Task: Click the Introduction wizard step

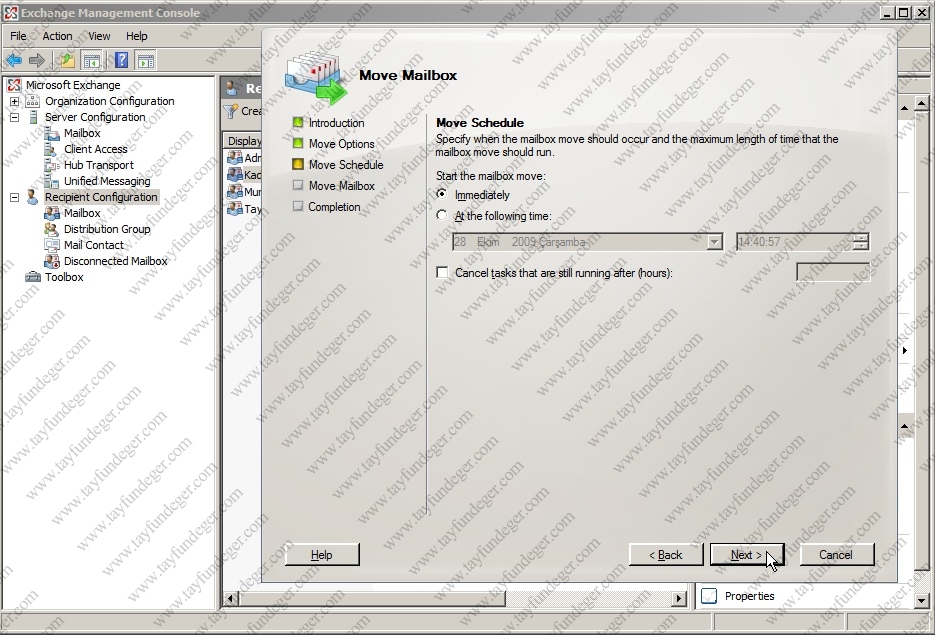Action: (x=336, y=123)
